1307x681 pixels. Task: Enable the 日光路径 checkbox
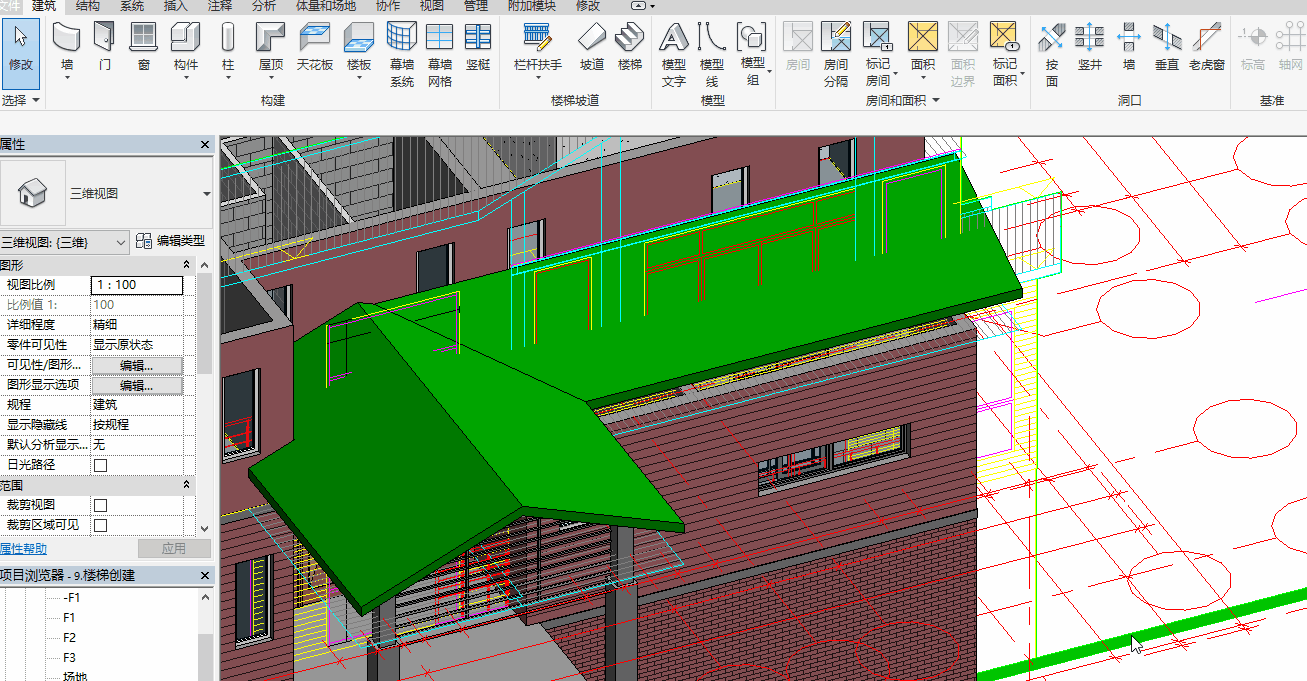(x=100, y=465)
